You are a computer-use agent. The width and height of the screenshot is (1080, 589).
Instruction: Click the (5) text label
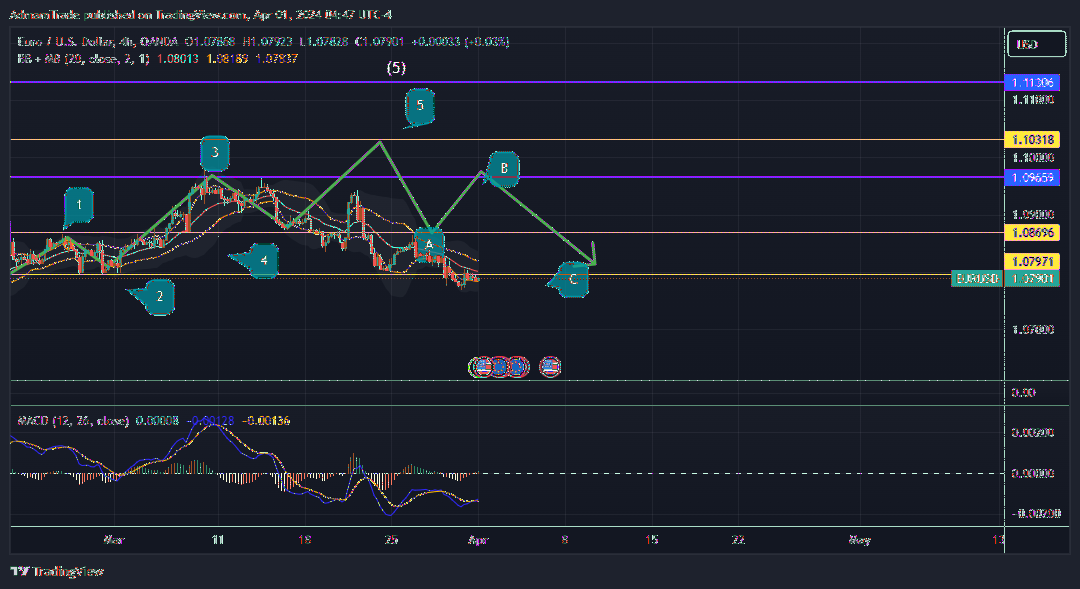(x=396, y=68)
